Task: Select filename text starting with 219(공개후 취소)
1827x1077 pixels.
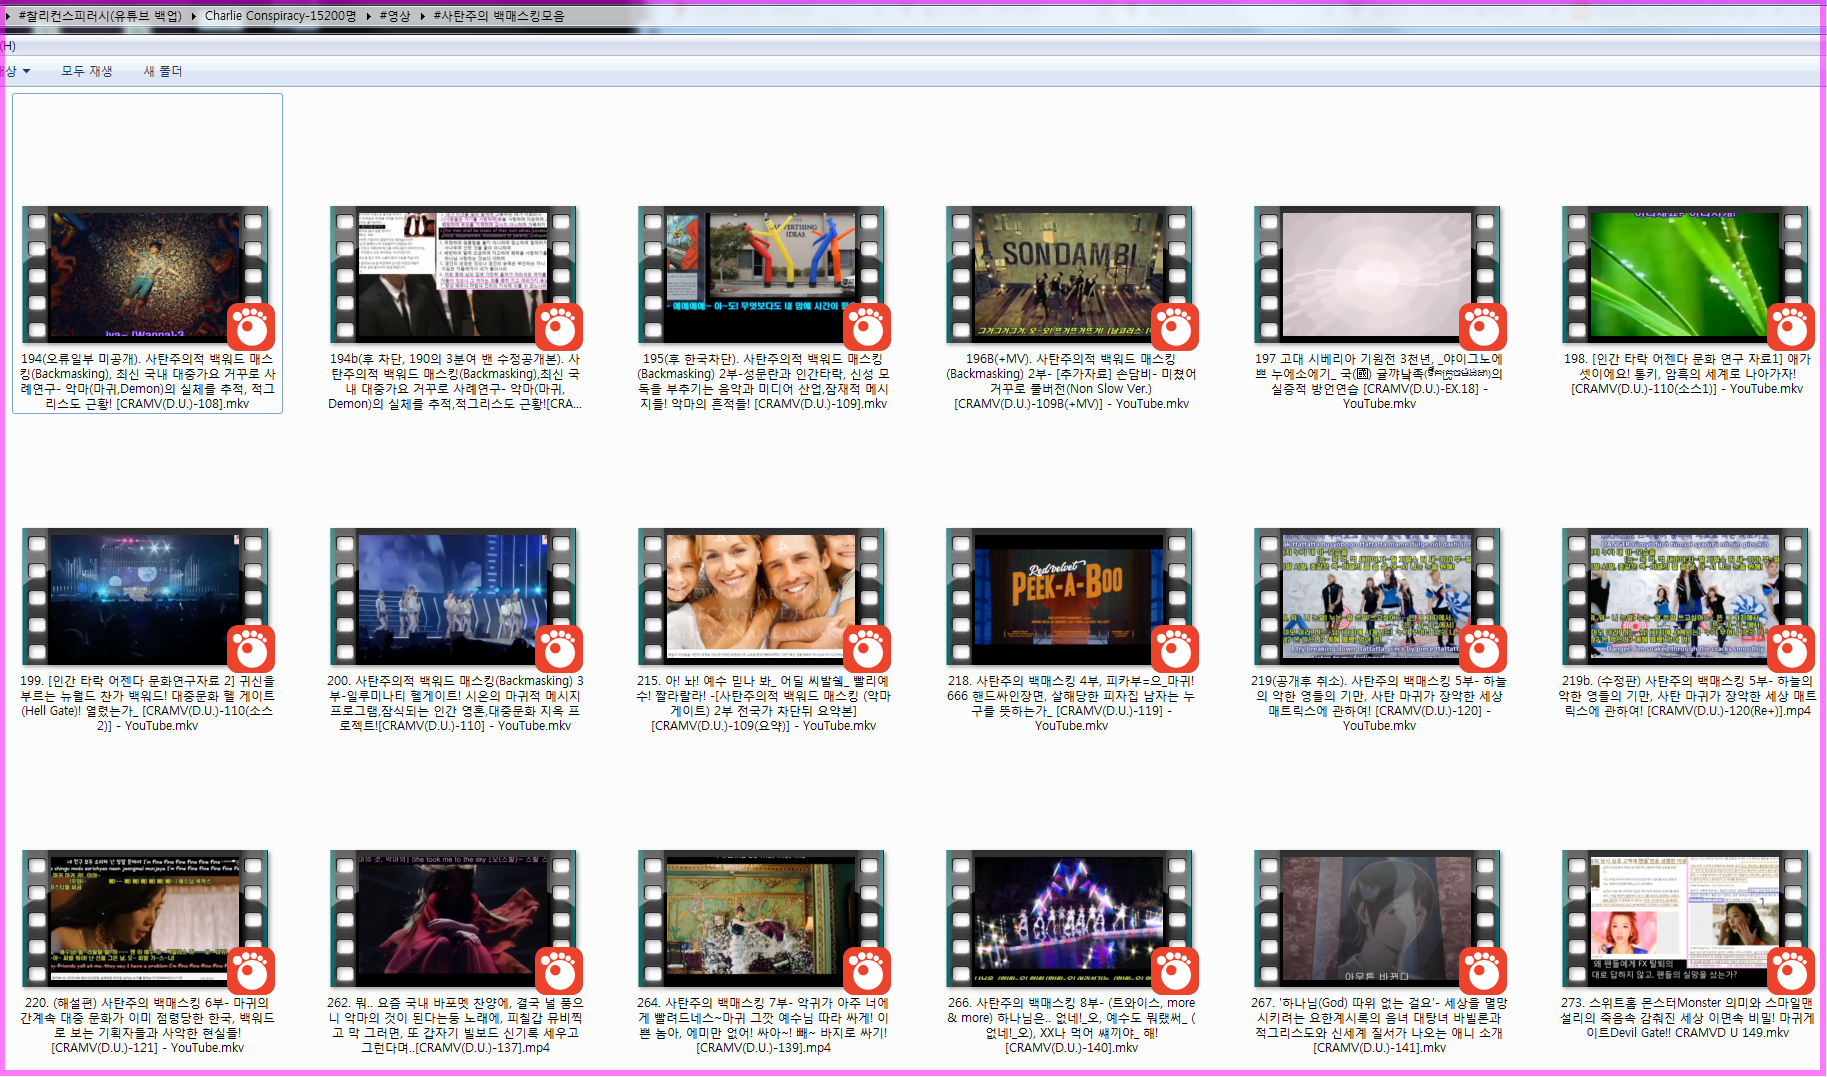Action: [x=1379, y=703]
